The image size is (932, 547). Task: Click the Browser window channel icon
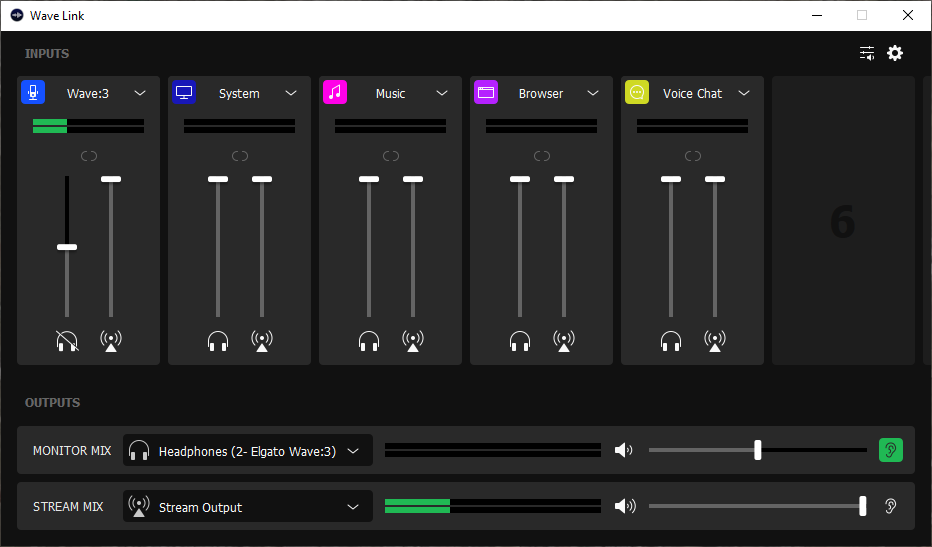486,93
